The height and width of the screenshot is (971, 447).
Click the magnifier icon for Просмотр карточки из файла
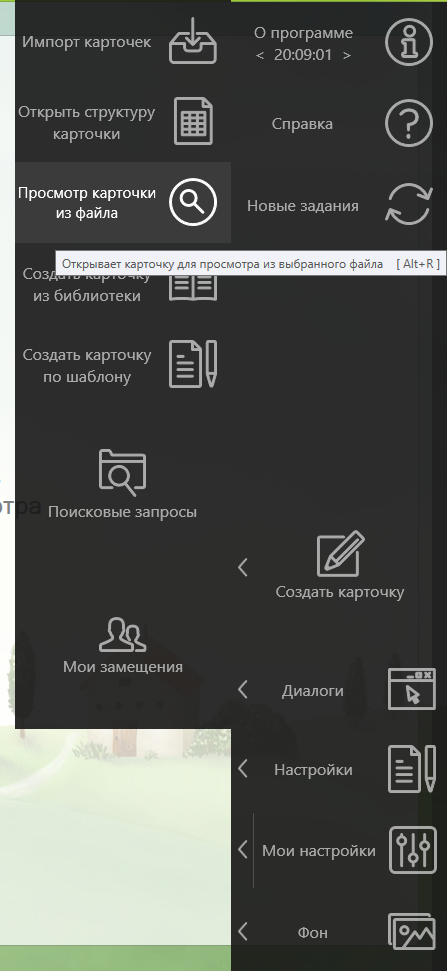point(193,202)
